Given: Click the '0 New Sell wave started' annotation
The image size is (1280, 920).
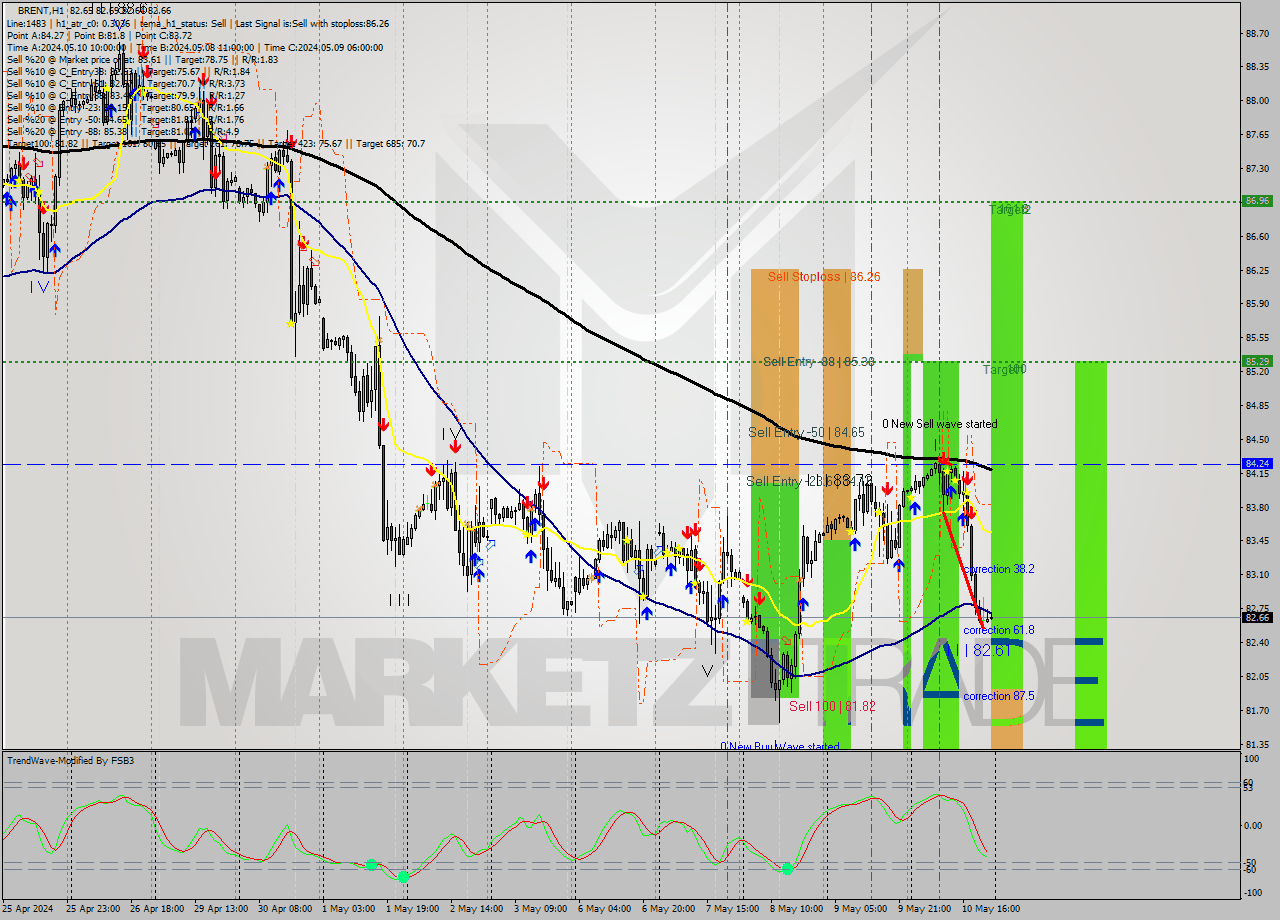Looking at the screenshot, I should tap(939, 424).
